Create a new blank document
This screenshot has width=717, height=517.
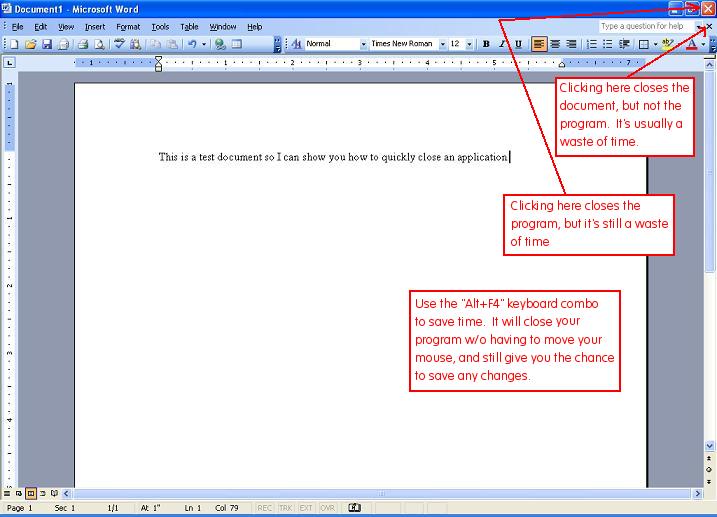pyautogui.click(x=15, y=44)
